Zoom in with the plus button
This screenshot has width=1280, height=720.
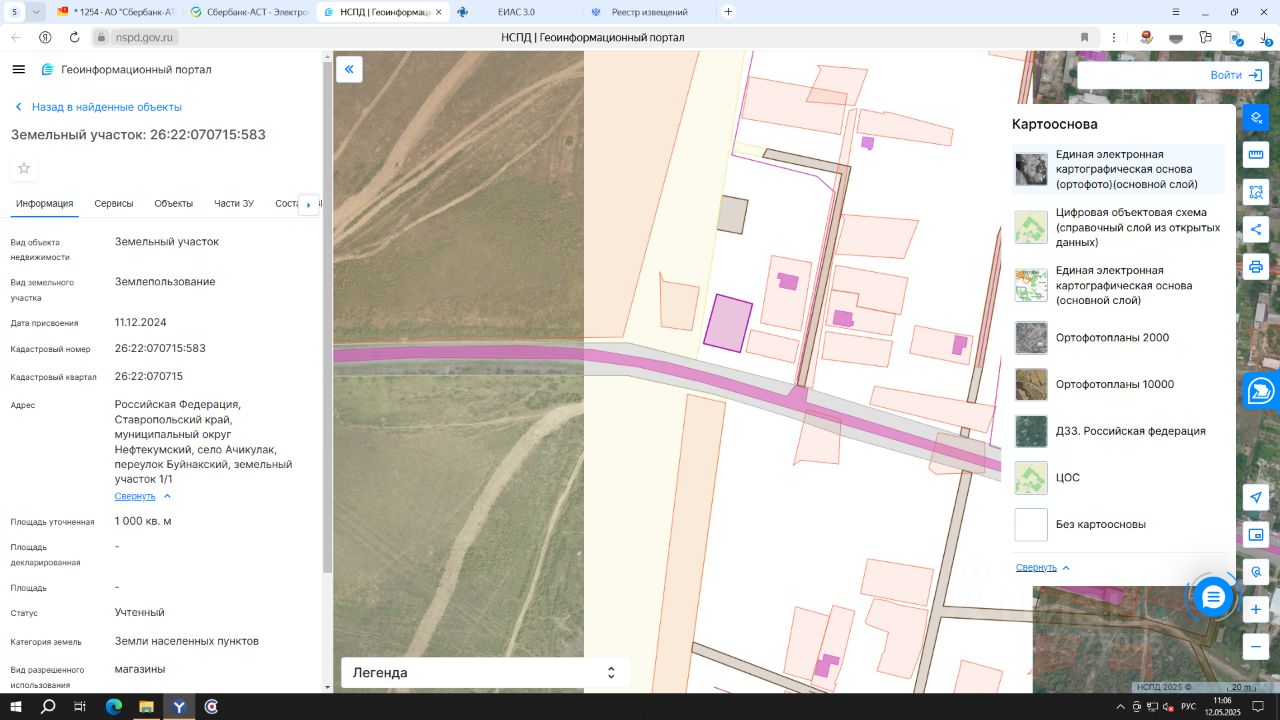[1256, 609]
